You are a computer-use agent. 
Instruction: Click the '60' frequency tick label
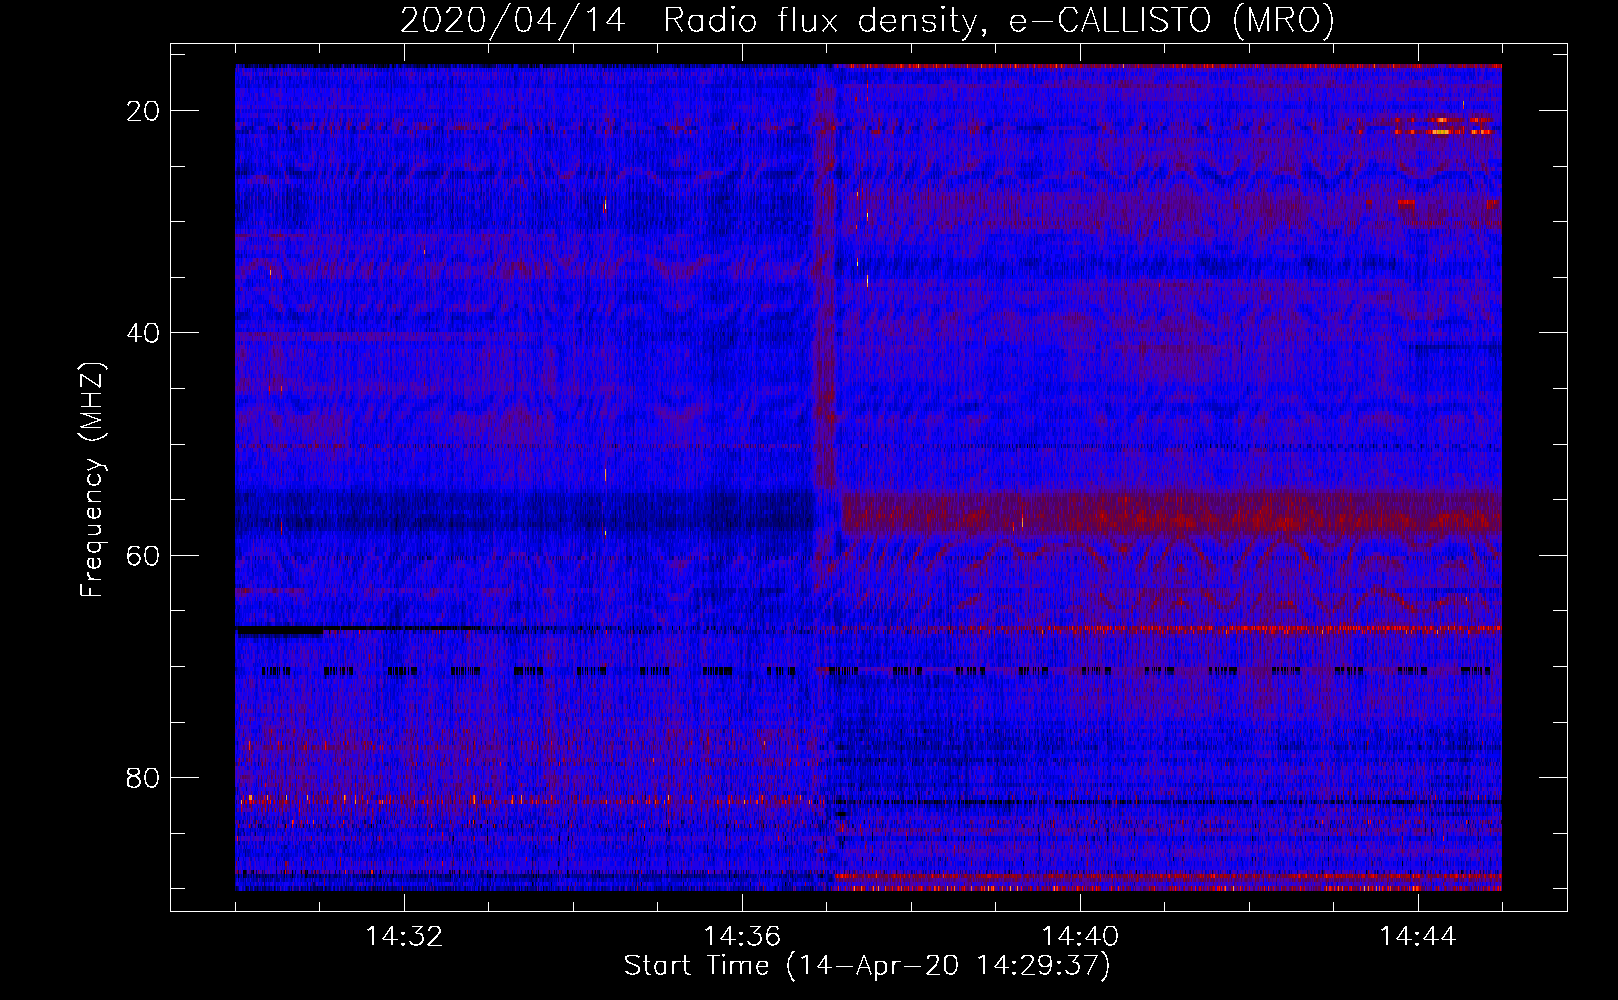pyautogui.click(x=143, y=555)
